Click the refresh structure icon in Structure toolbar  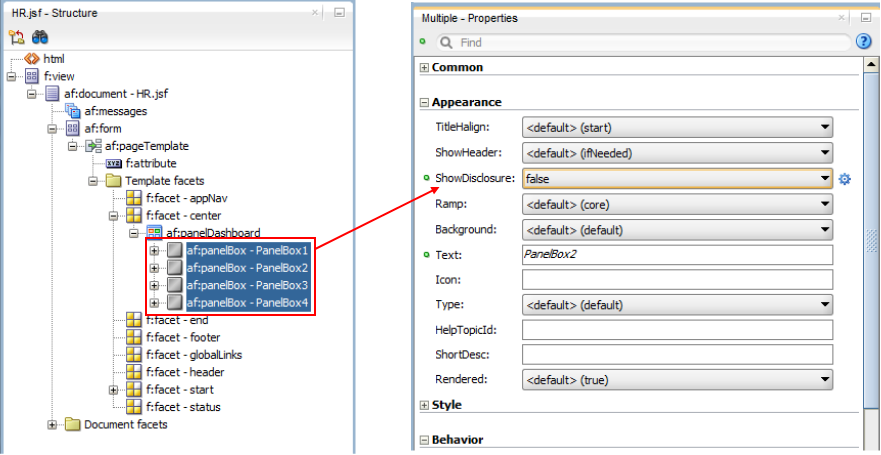[16, 38]
